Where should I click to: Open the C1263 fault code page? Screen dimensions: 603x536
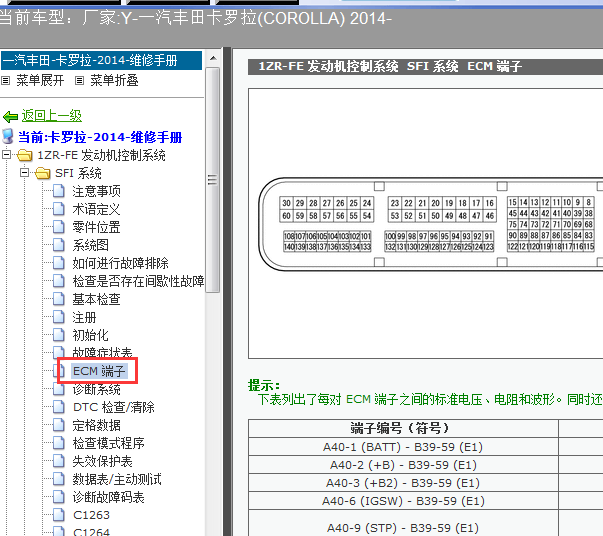tap(92, 515)
